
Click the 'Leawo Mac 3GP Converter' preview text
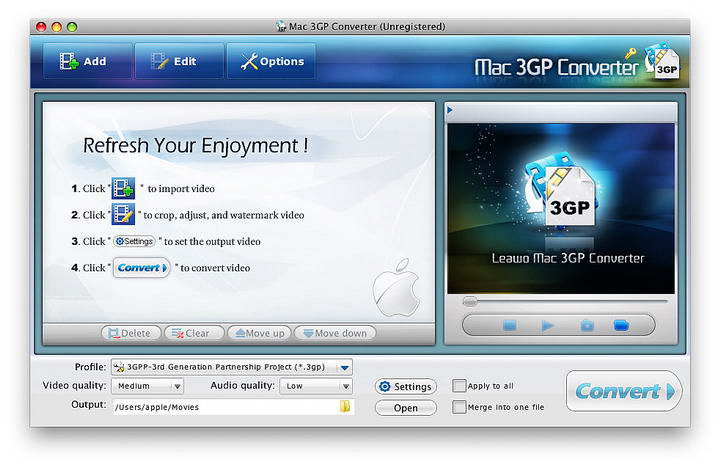568,258
